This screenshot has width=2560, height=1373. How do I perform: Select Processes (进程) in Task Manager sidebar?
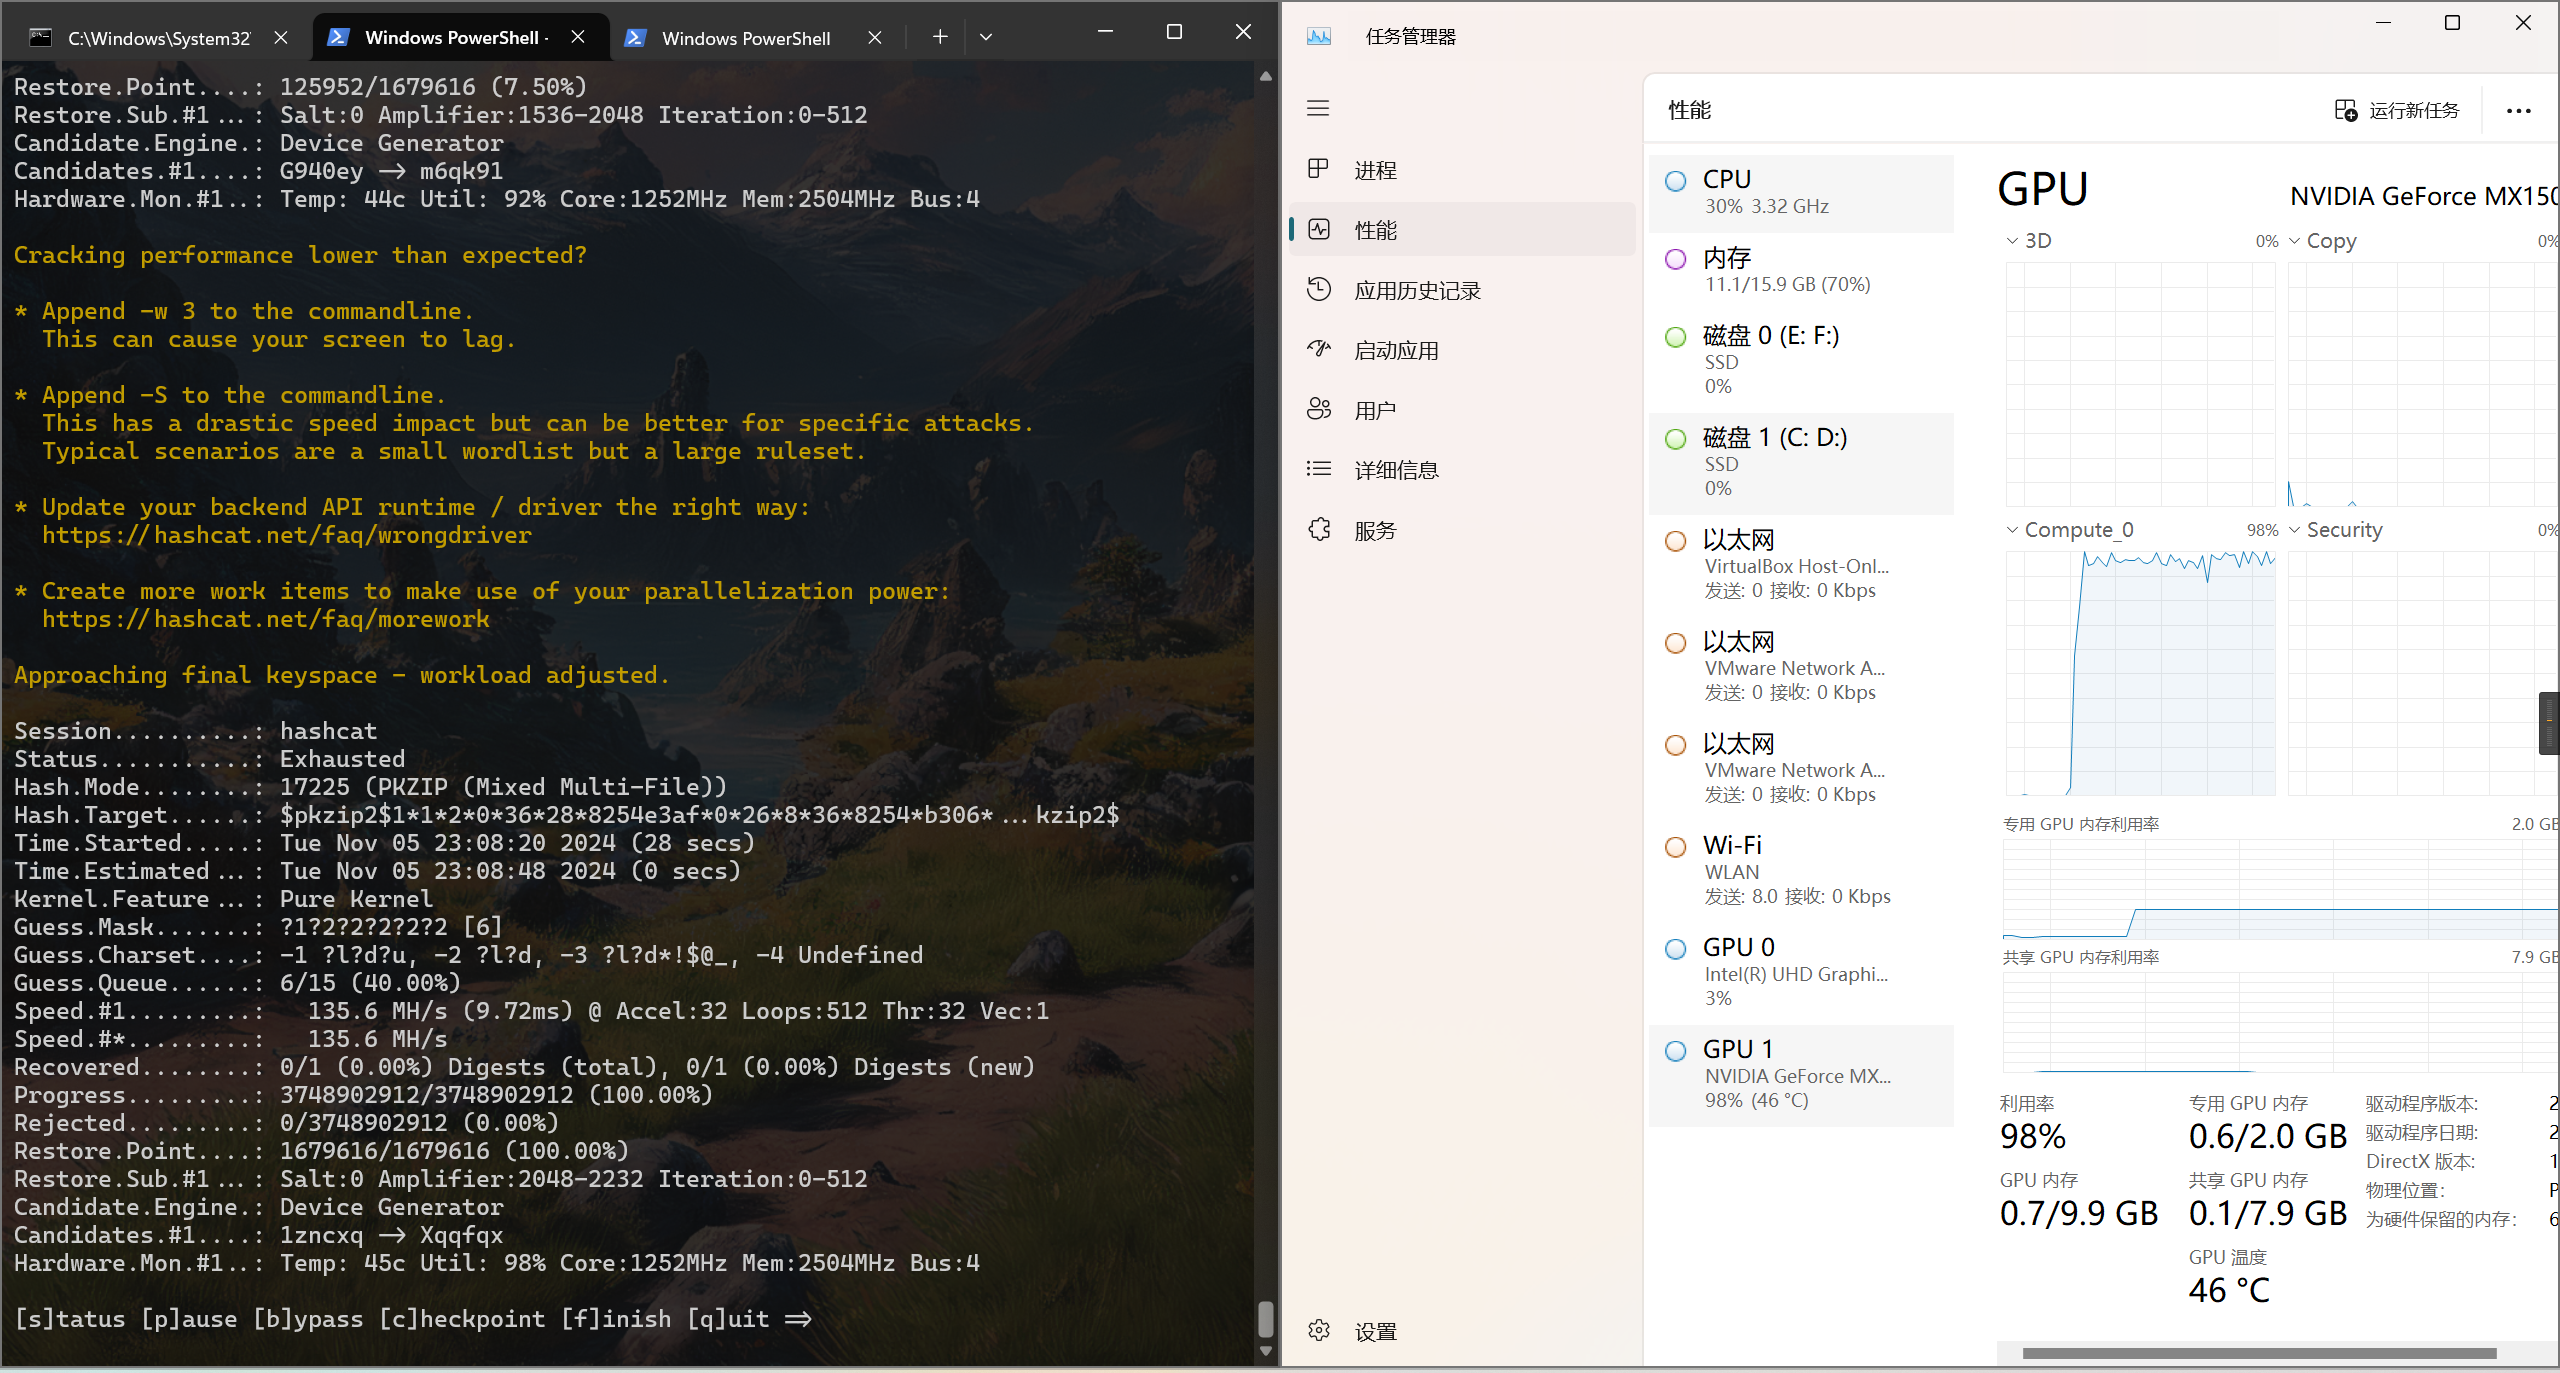(1462, 170)
